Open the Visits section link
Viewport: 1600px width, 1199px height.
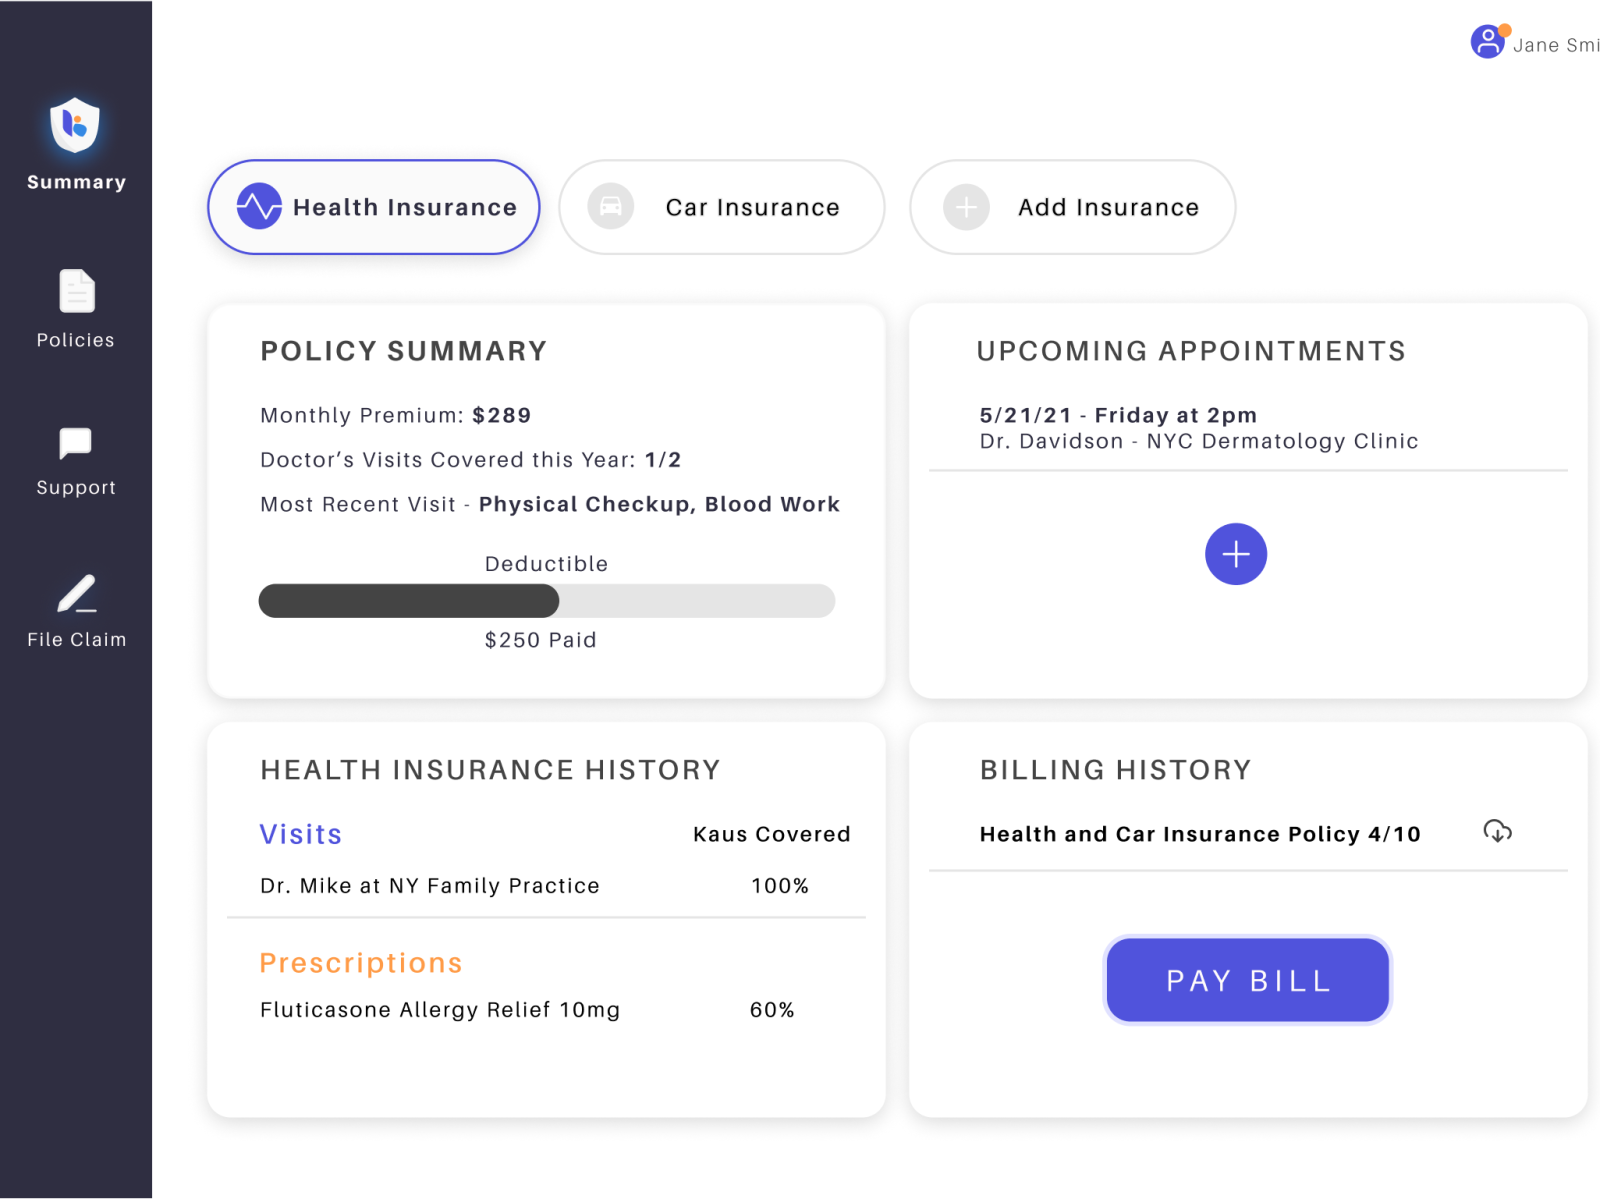click(300, 834)
